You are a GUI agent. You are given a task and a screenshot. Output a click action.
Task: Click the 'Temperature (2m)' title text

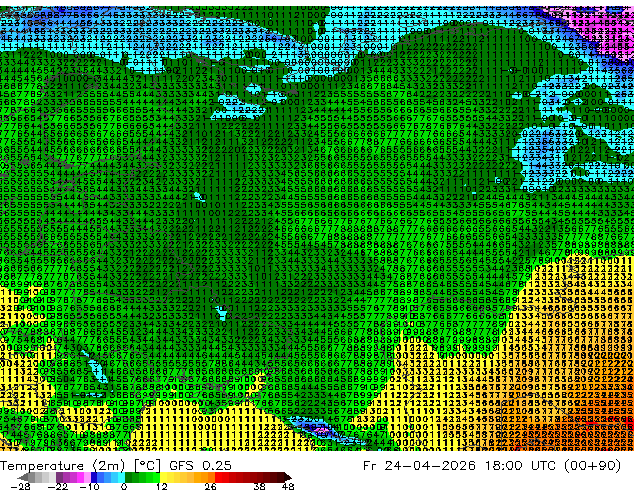[62, 466]
